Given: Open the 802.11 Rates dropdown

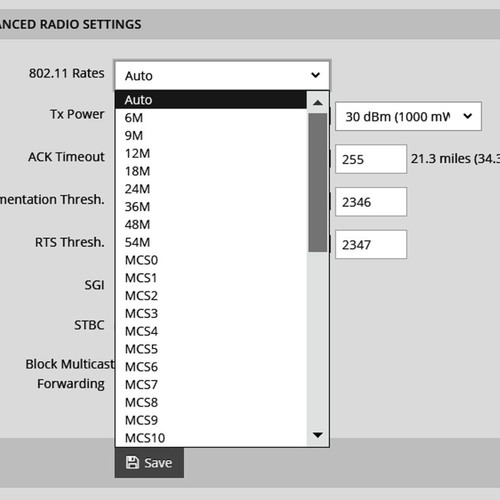Looking at the screenshot, I should click(x=222, y=75).
